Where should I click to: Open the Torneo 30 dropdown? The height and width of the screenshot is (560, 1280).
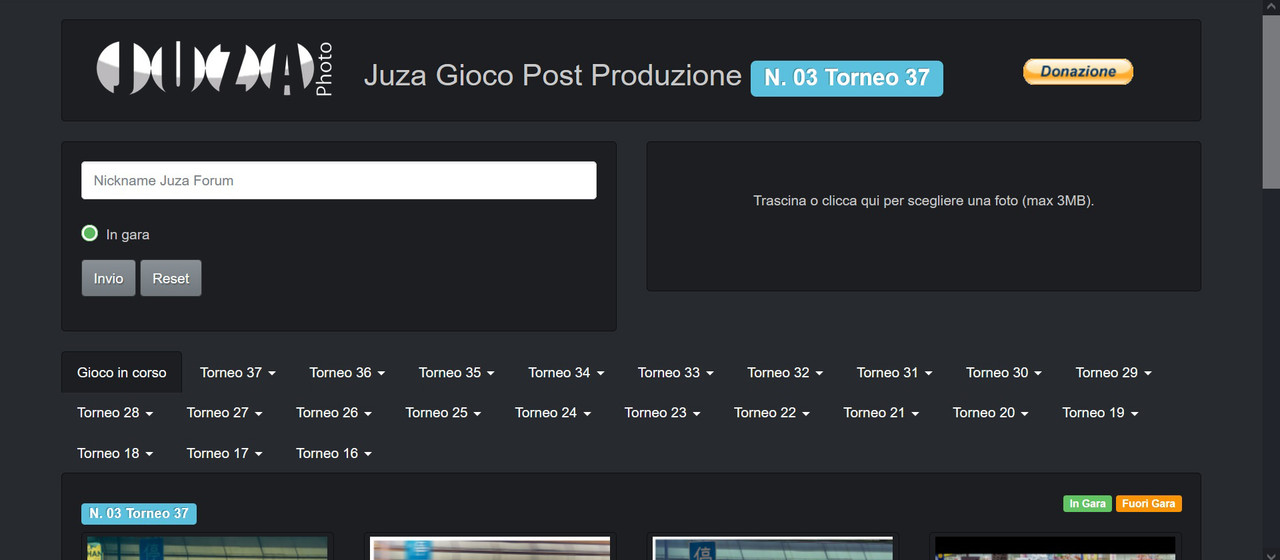point(1004,372)
